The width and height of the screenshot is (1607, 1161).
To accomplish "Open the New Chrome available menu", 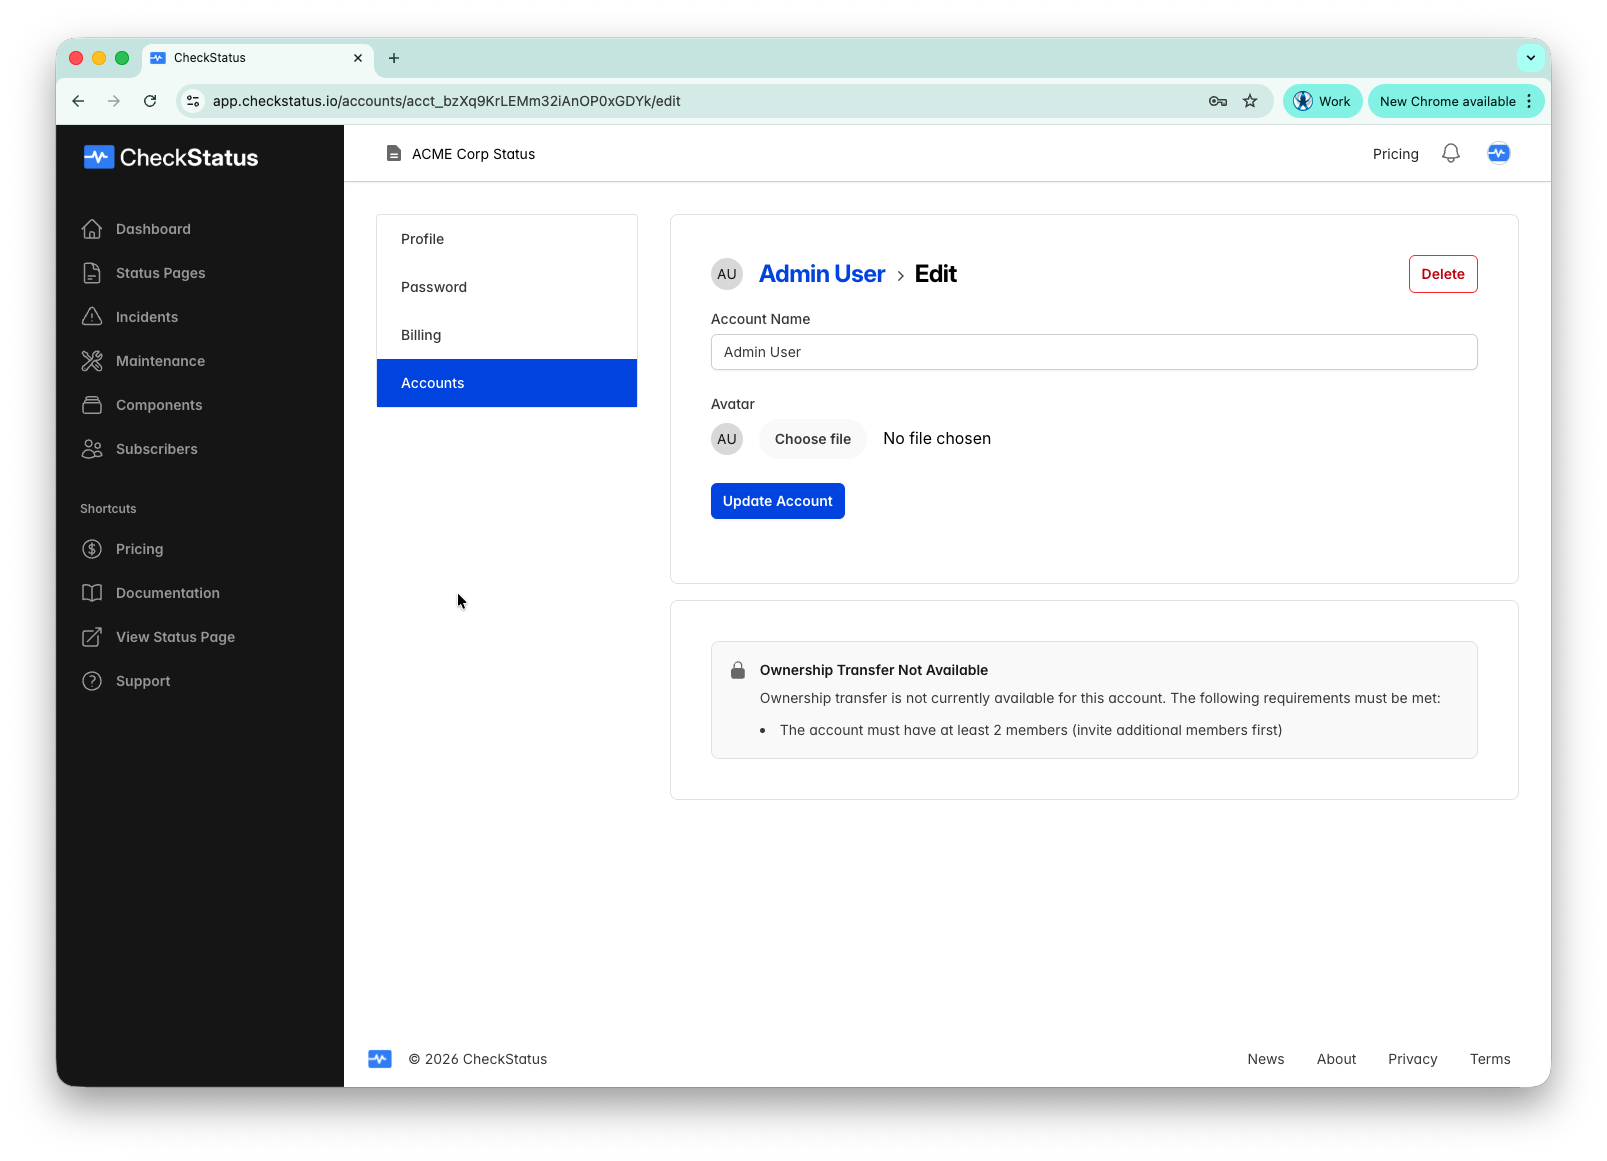I will [1455, 101].
